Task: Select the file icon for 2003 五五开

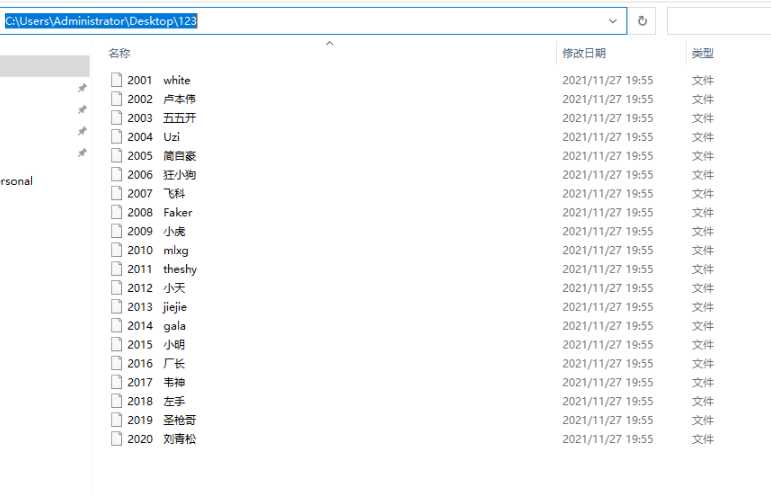Action: tap(117, 117)
